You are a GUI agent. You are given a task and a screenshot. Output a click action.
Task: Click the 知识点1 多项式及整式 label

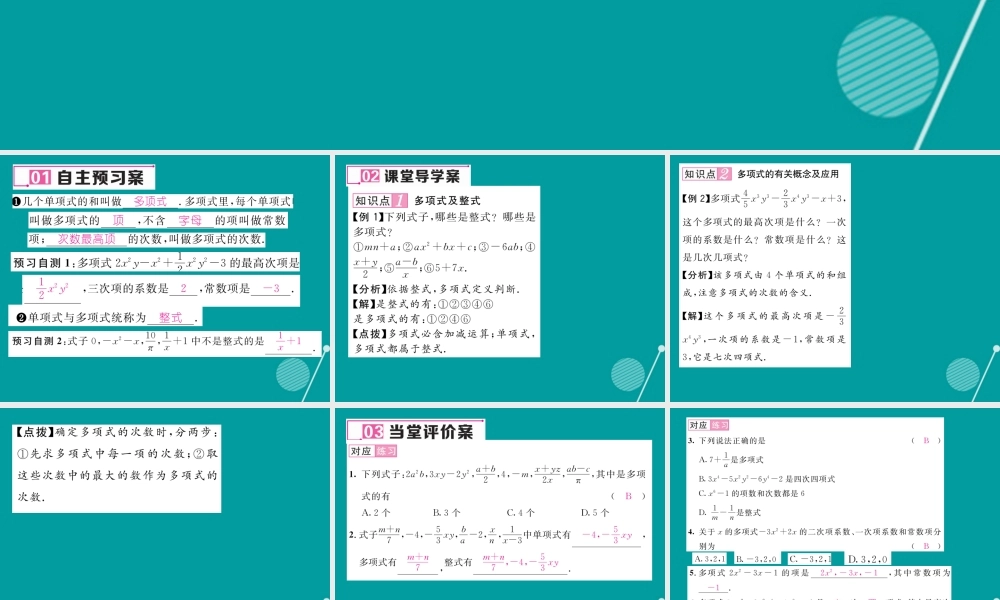416,200
